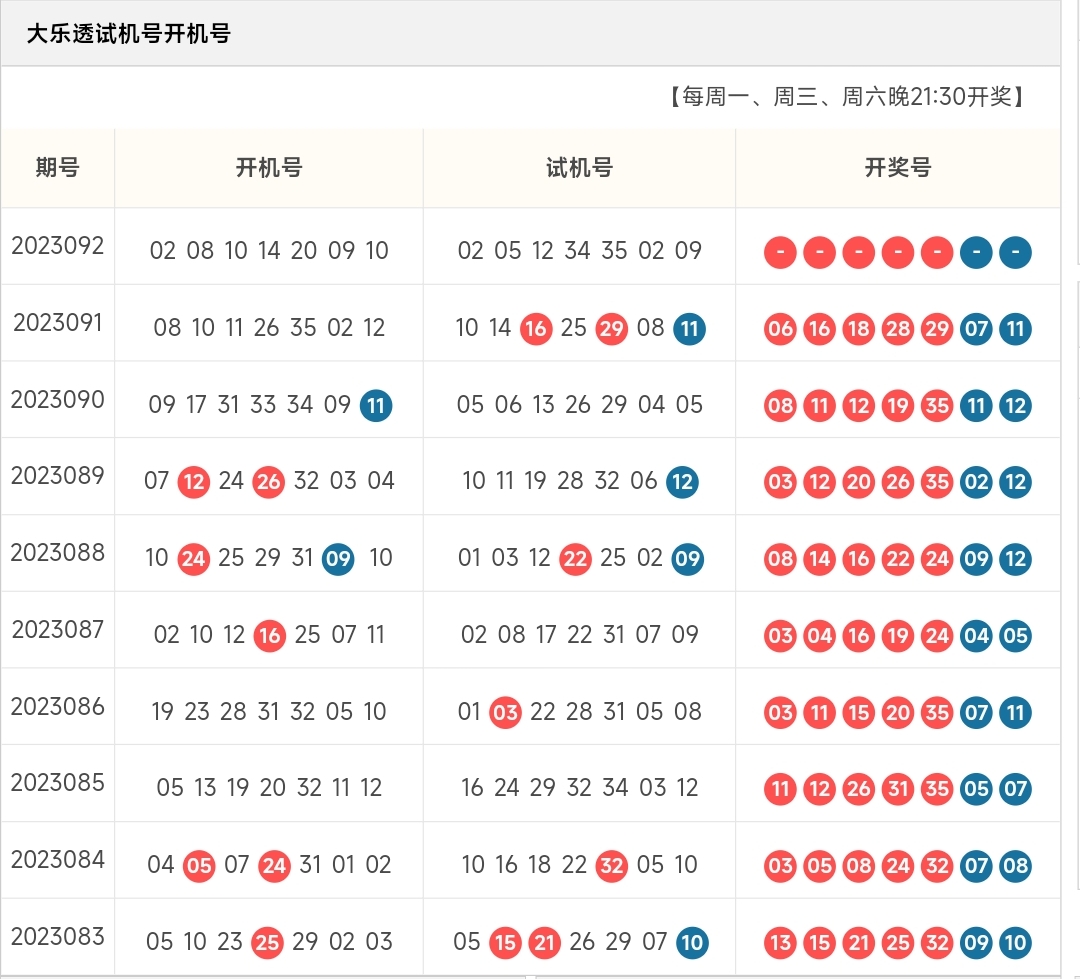Click 试机号 numbers 02 08 17 22 31 07 09
The width and height of the screenshot is (1080, 979).
pyautogui.click(x=580, y=635)
